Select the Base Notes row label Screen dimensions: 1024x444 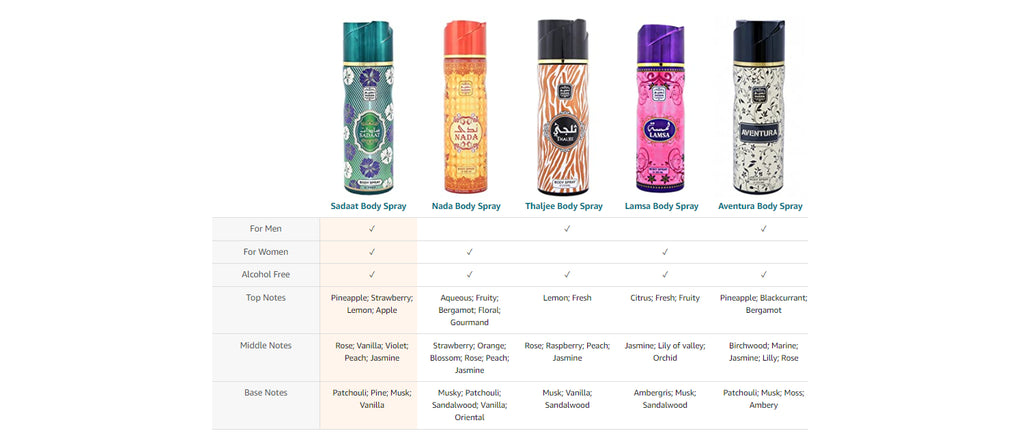point(266,393)
